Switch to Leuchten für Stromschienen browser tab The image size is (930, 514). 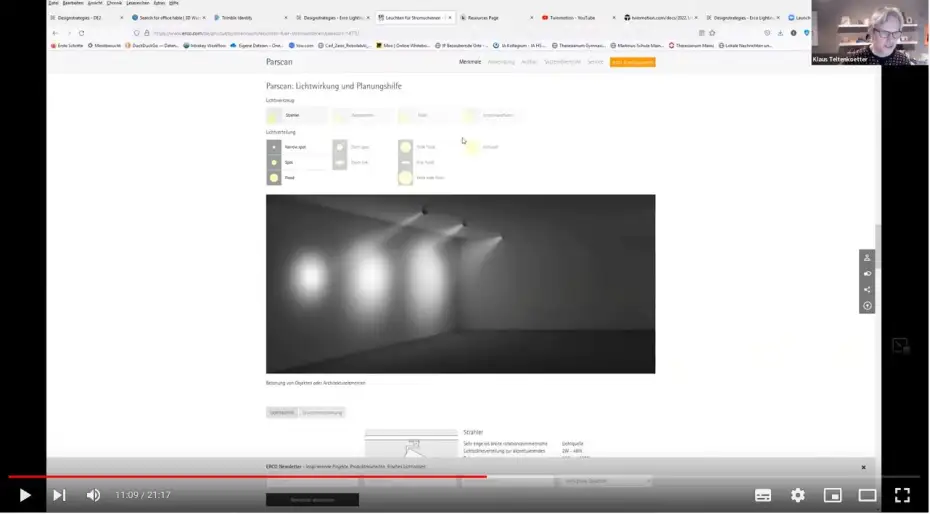(413, 18)
